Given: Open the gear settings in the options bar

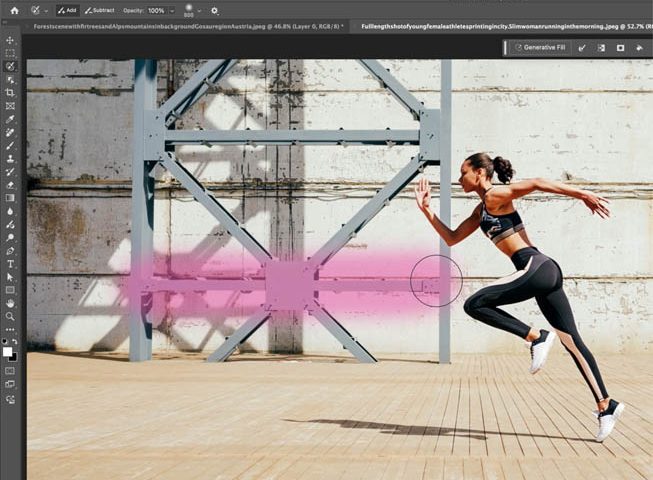Looking at the screenshot, I should click(214, 10).
